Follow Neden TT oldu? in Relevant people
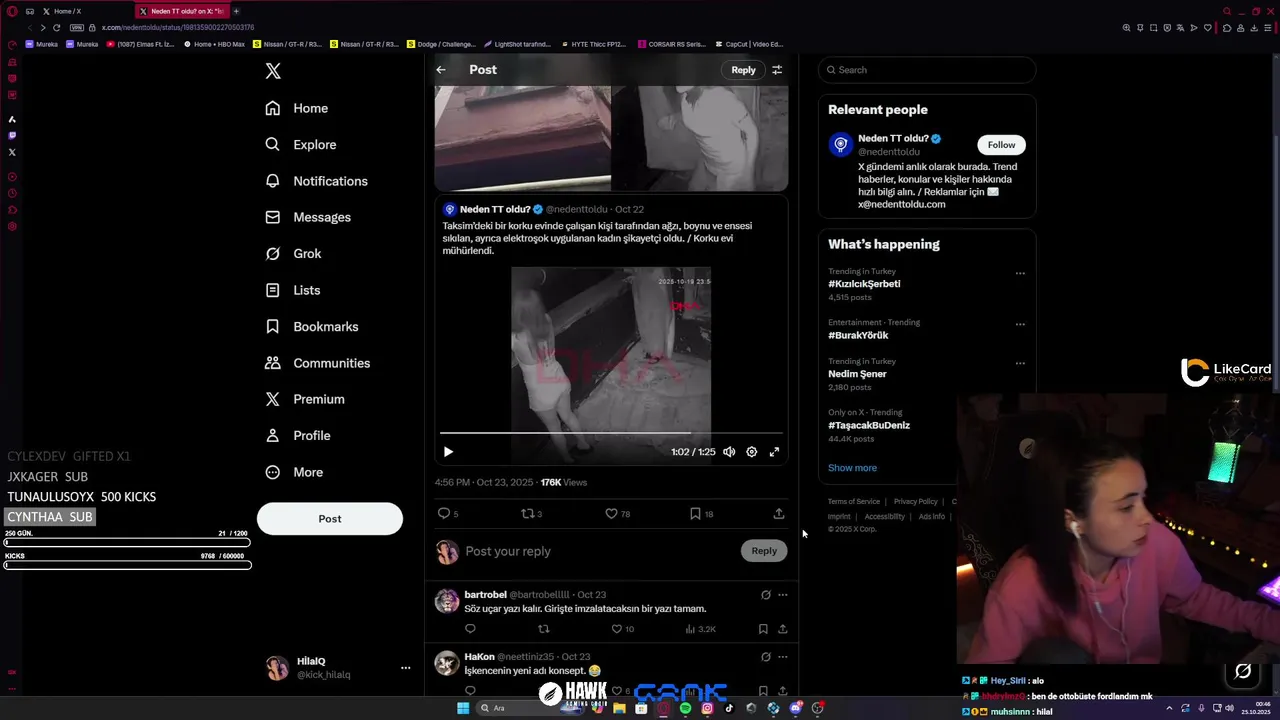Viewport: 1280px width, 720px height. [1001, 145]
